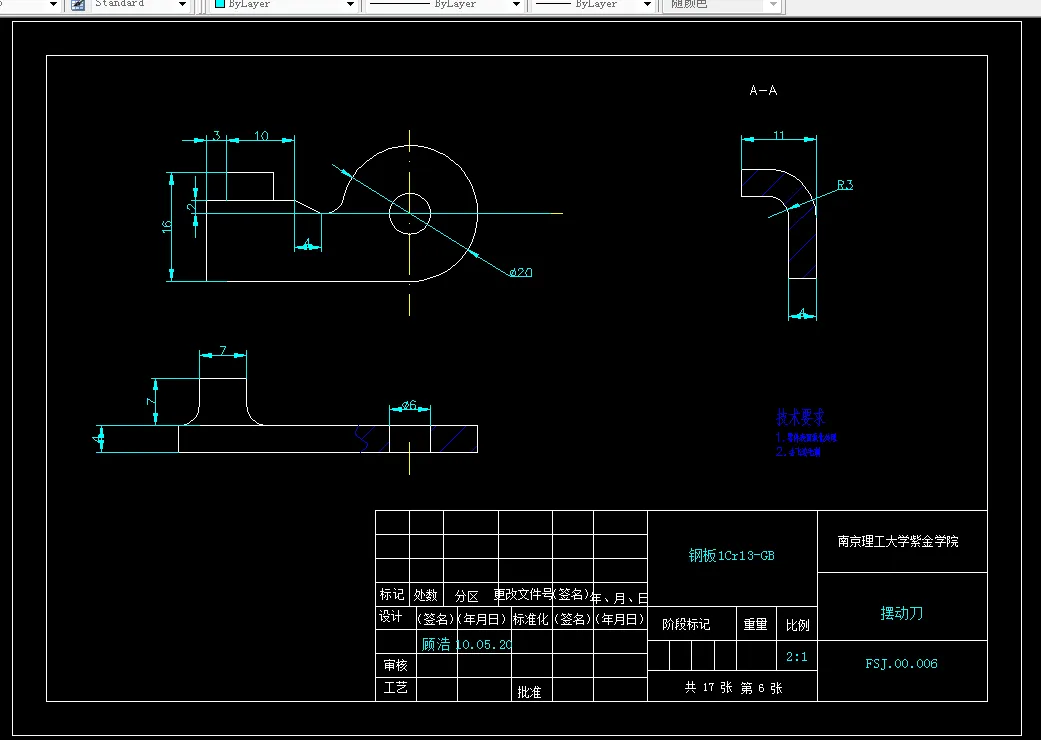Image resolution: width=1041 pixels, height=740 pixels.
Task: Click the 重量 header cell
Action: click(x=756, y=625)
